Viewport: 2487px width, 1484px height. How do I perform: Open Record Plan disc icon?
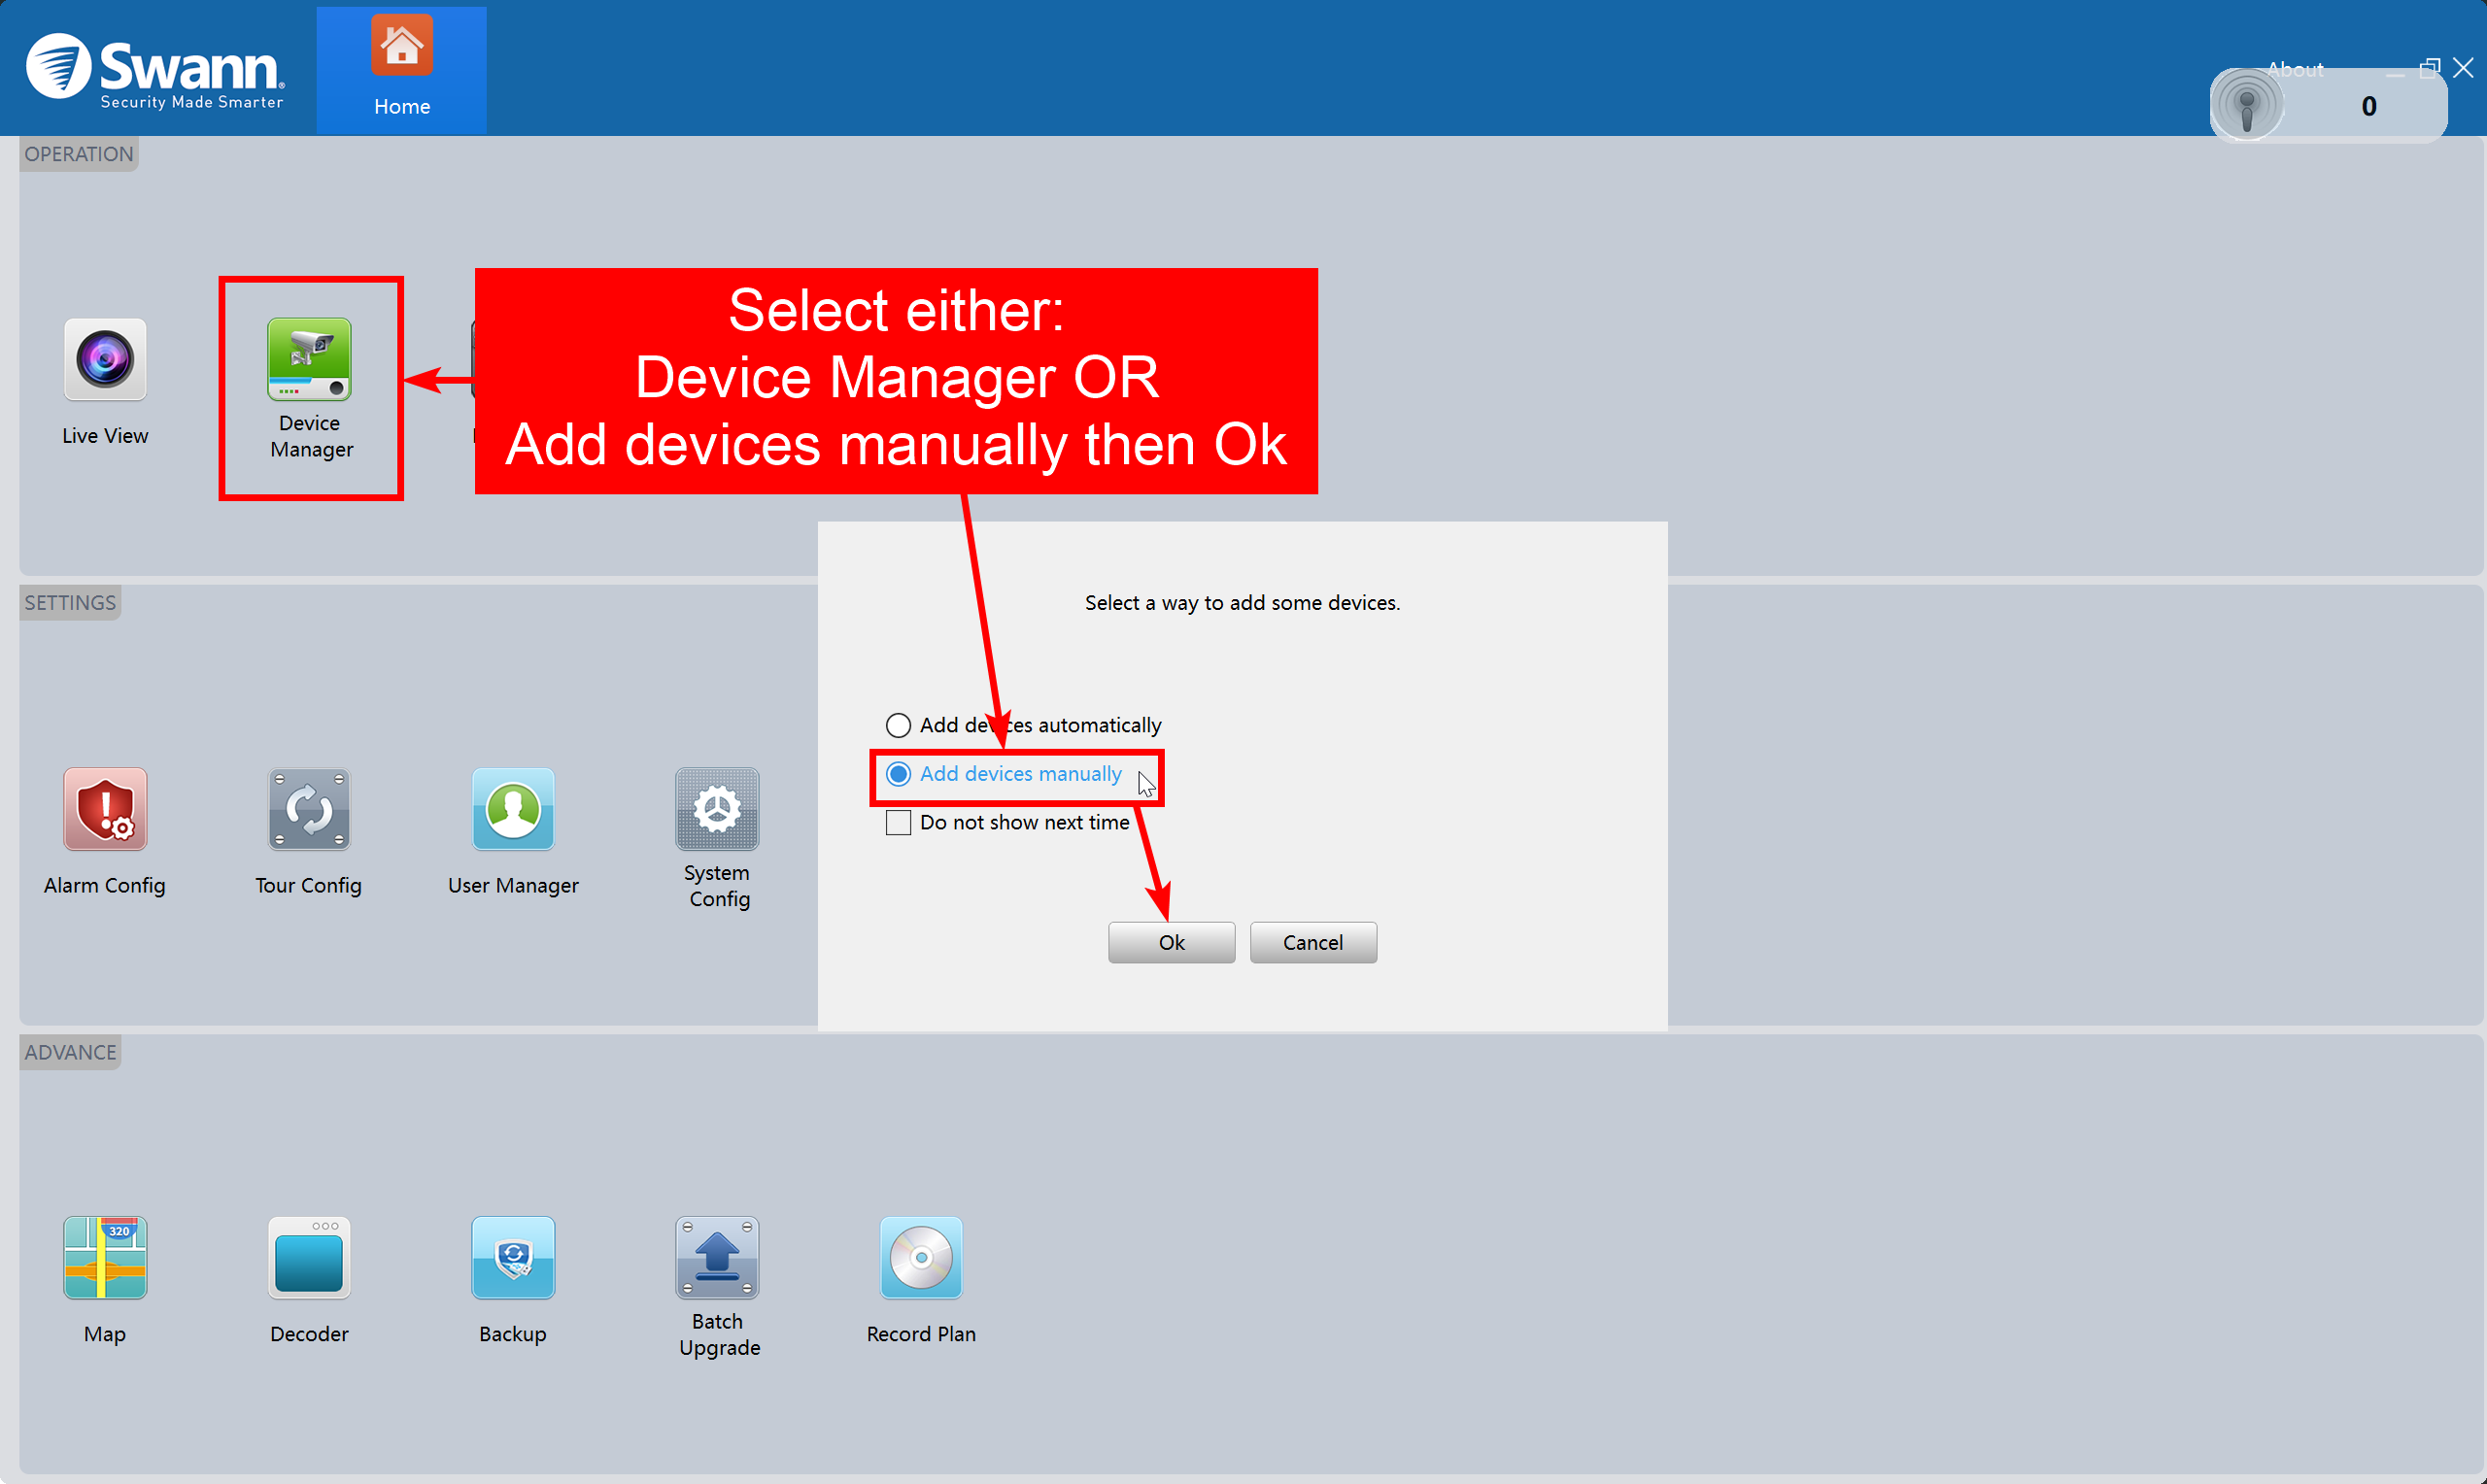921,1258
